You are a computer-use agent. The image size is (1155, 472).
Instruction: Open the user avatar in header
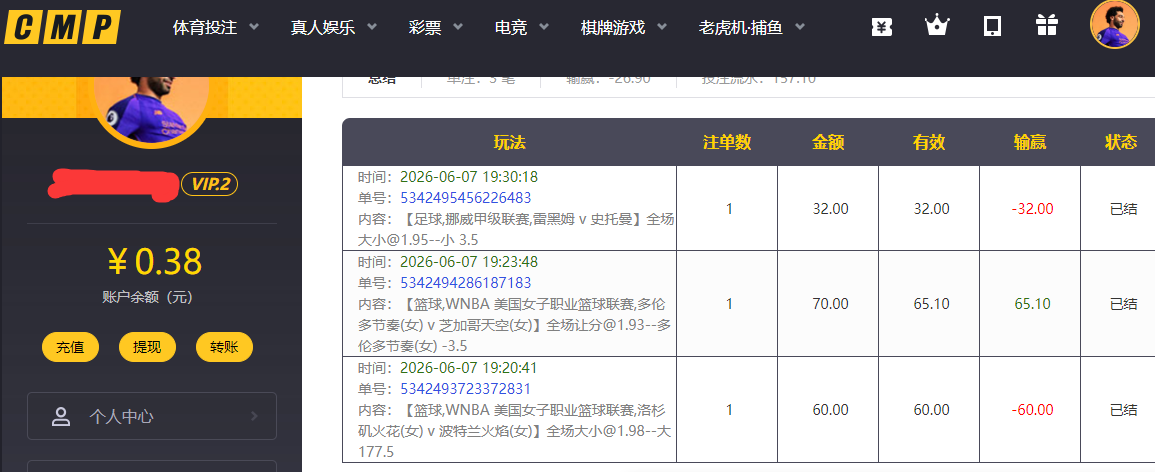(x=1114, y=25)
